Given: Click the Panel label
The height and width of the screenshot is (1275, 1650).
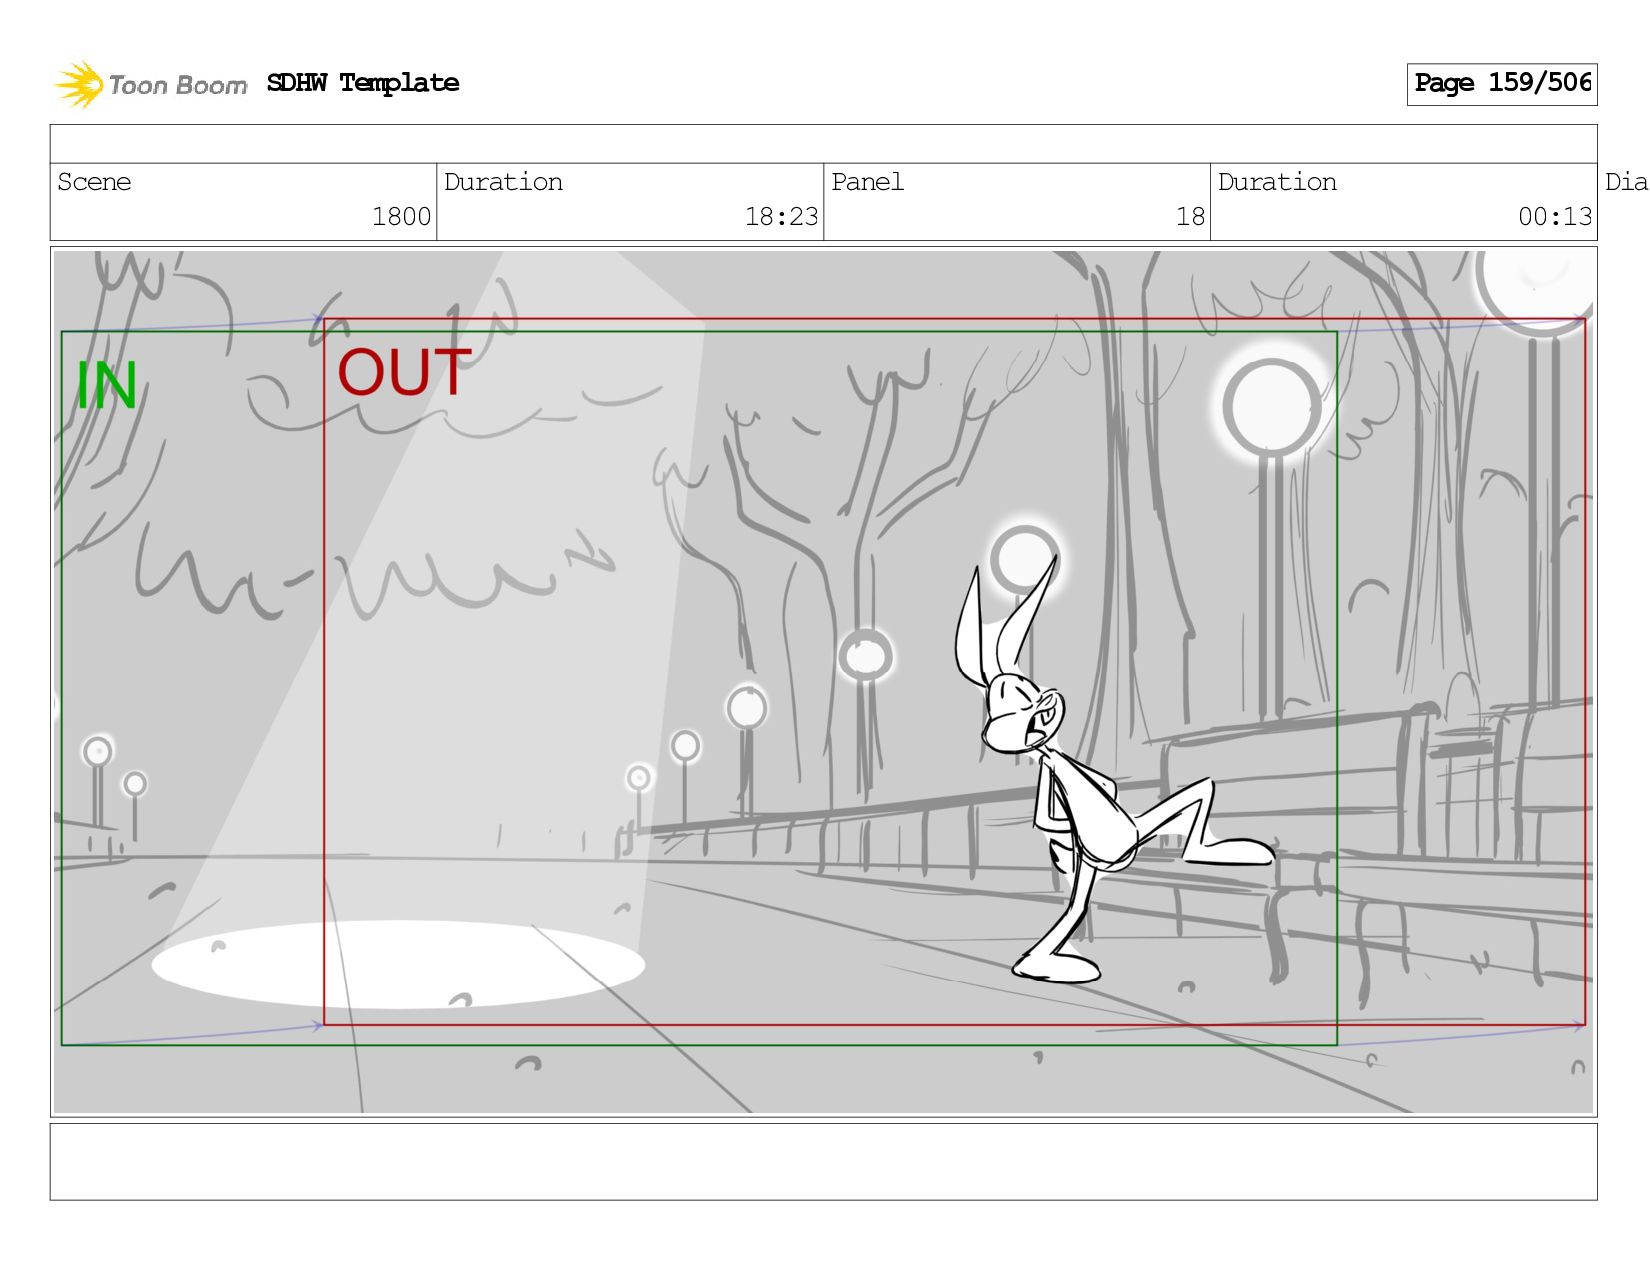Looking at the screenshot, I should 867,182.
